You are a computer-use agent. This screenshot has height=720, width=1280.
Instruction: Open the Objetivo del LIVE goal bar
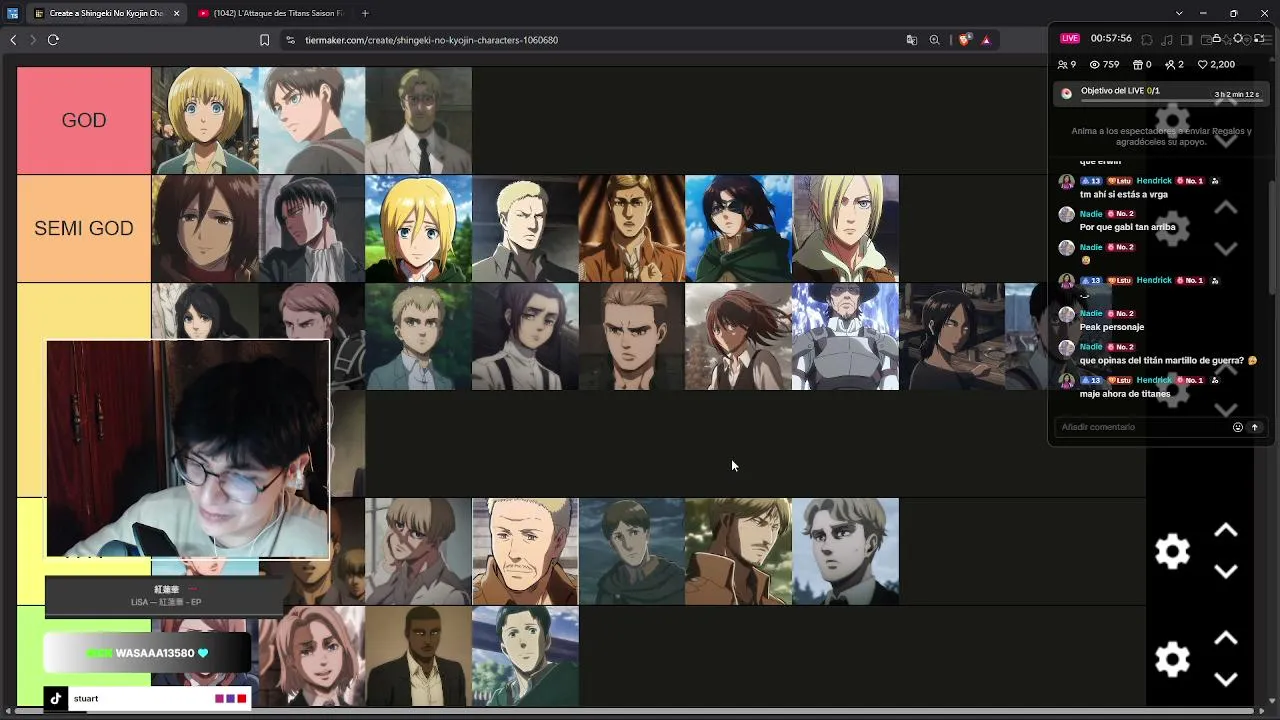click(1160, 93)
